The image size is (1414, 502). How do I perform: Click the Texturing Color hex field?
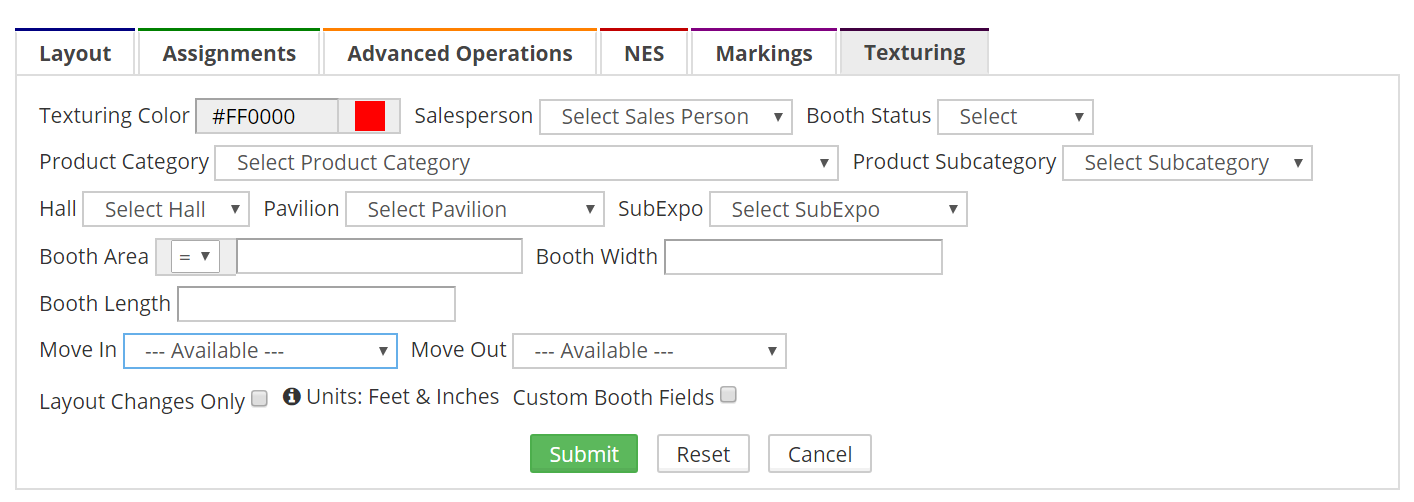(x=266, y=116)
